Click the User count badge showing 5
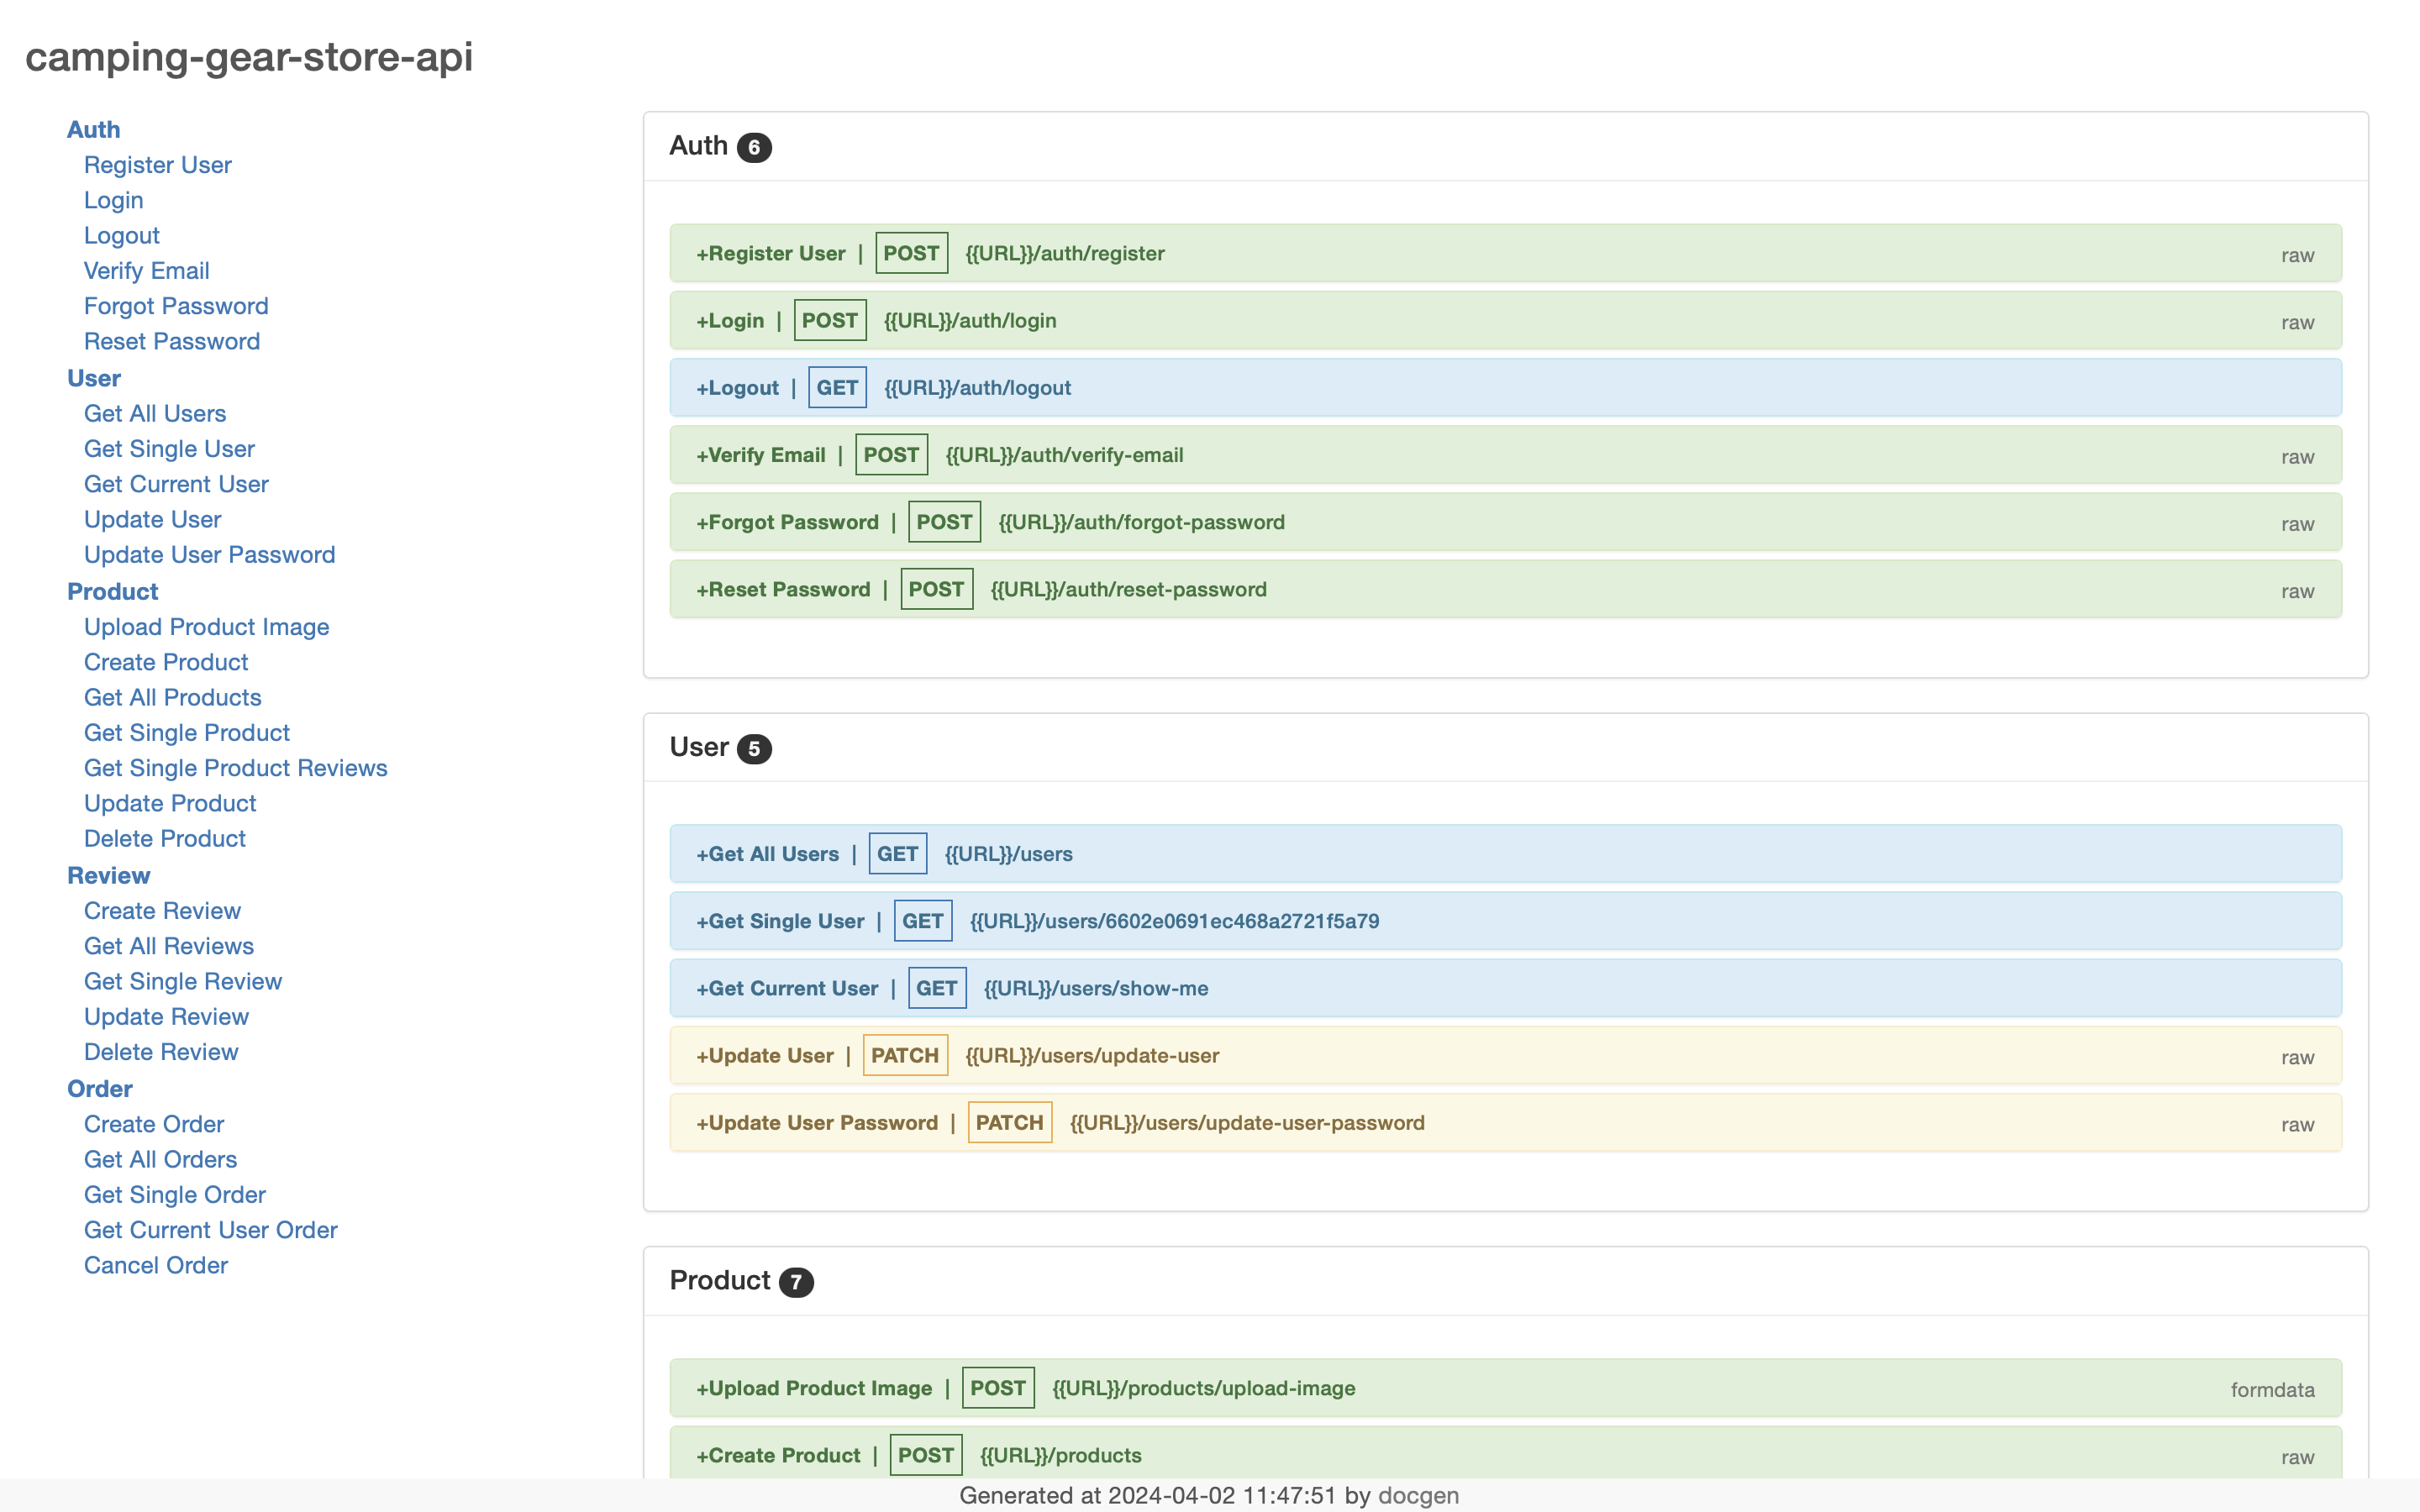Image resolution: width=2420 pixels, height=1512 pixels. pos(754,749)
